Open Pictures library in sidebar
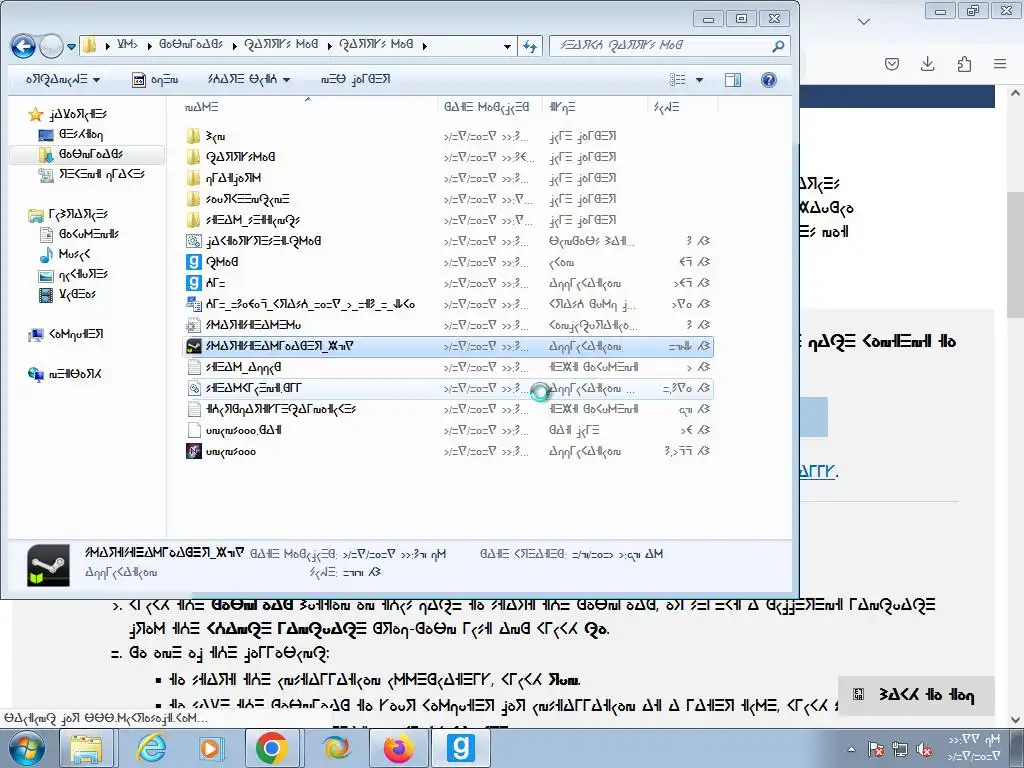This screenshot has height=768, width=1024. (x=74, y=274)
